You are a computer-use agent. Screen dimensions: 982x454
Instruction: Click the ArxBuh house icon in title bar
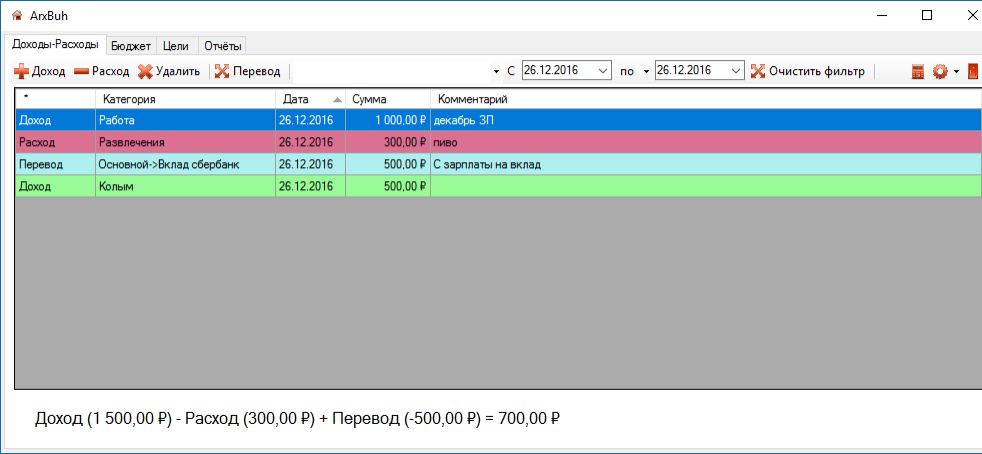tap(16, 16)
